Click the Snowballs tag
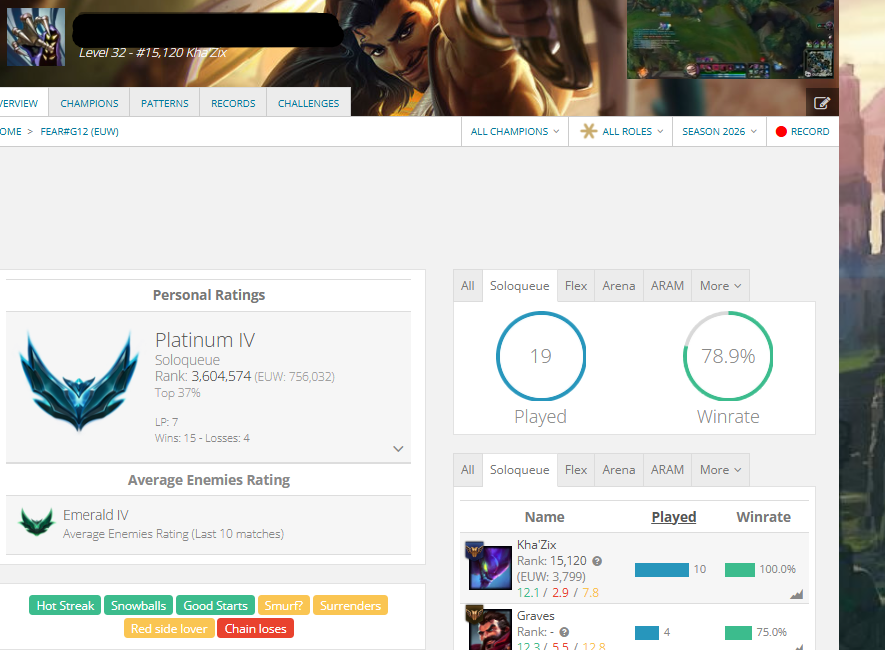The image size is (885, 650). [138, 605]
